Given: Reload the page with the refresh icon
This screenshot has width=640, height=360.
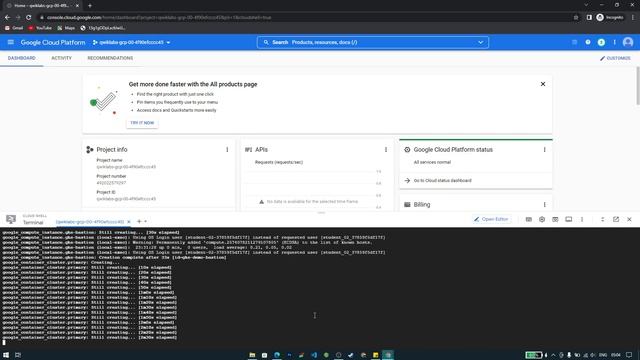Looking at the screenshot, I should click(x=29, y=18).
